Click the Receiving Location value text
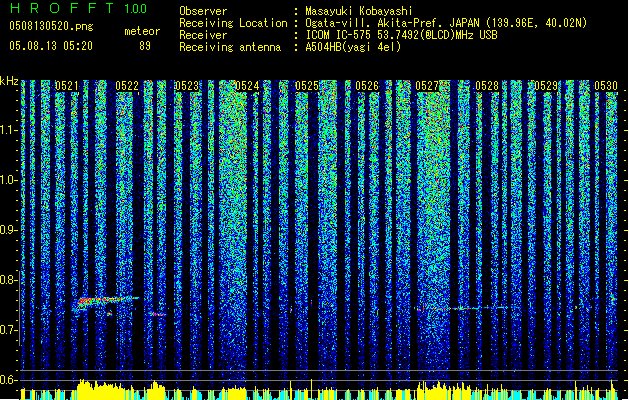Screen dimensions: 629x400 [446, 23]
